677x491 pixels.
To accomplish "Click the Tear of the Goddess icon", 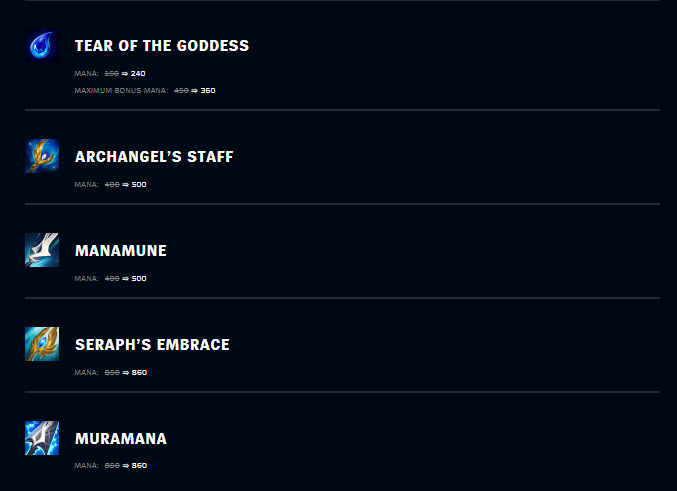I will (x=42, y=45).
